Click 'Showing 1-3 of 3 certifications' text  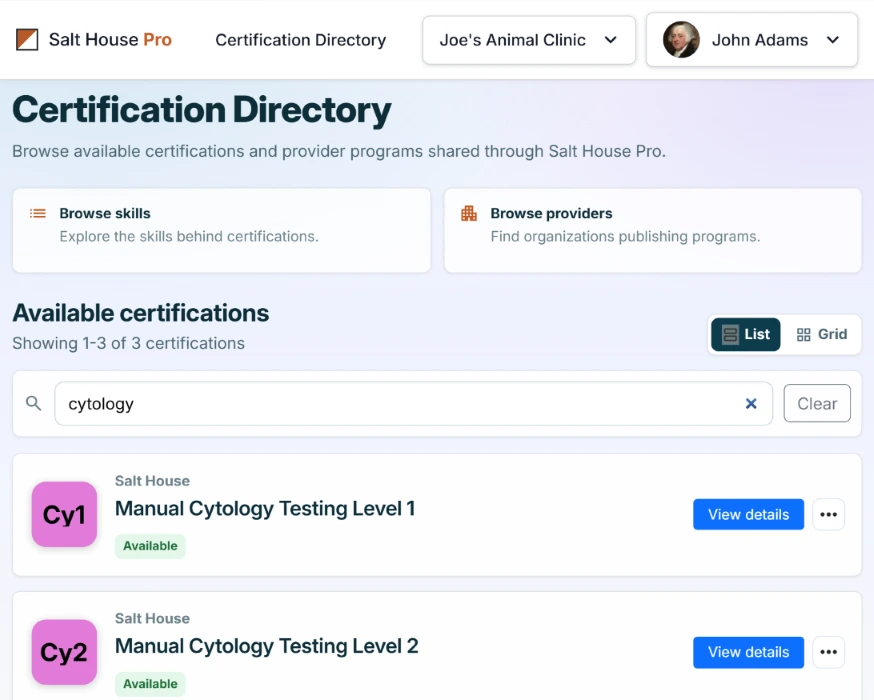click(x=128, y=343)
